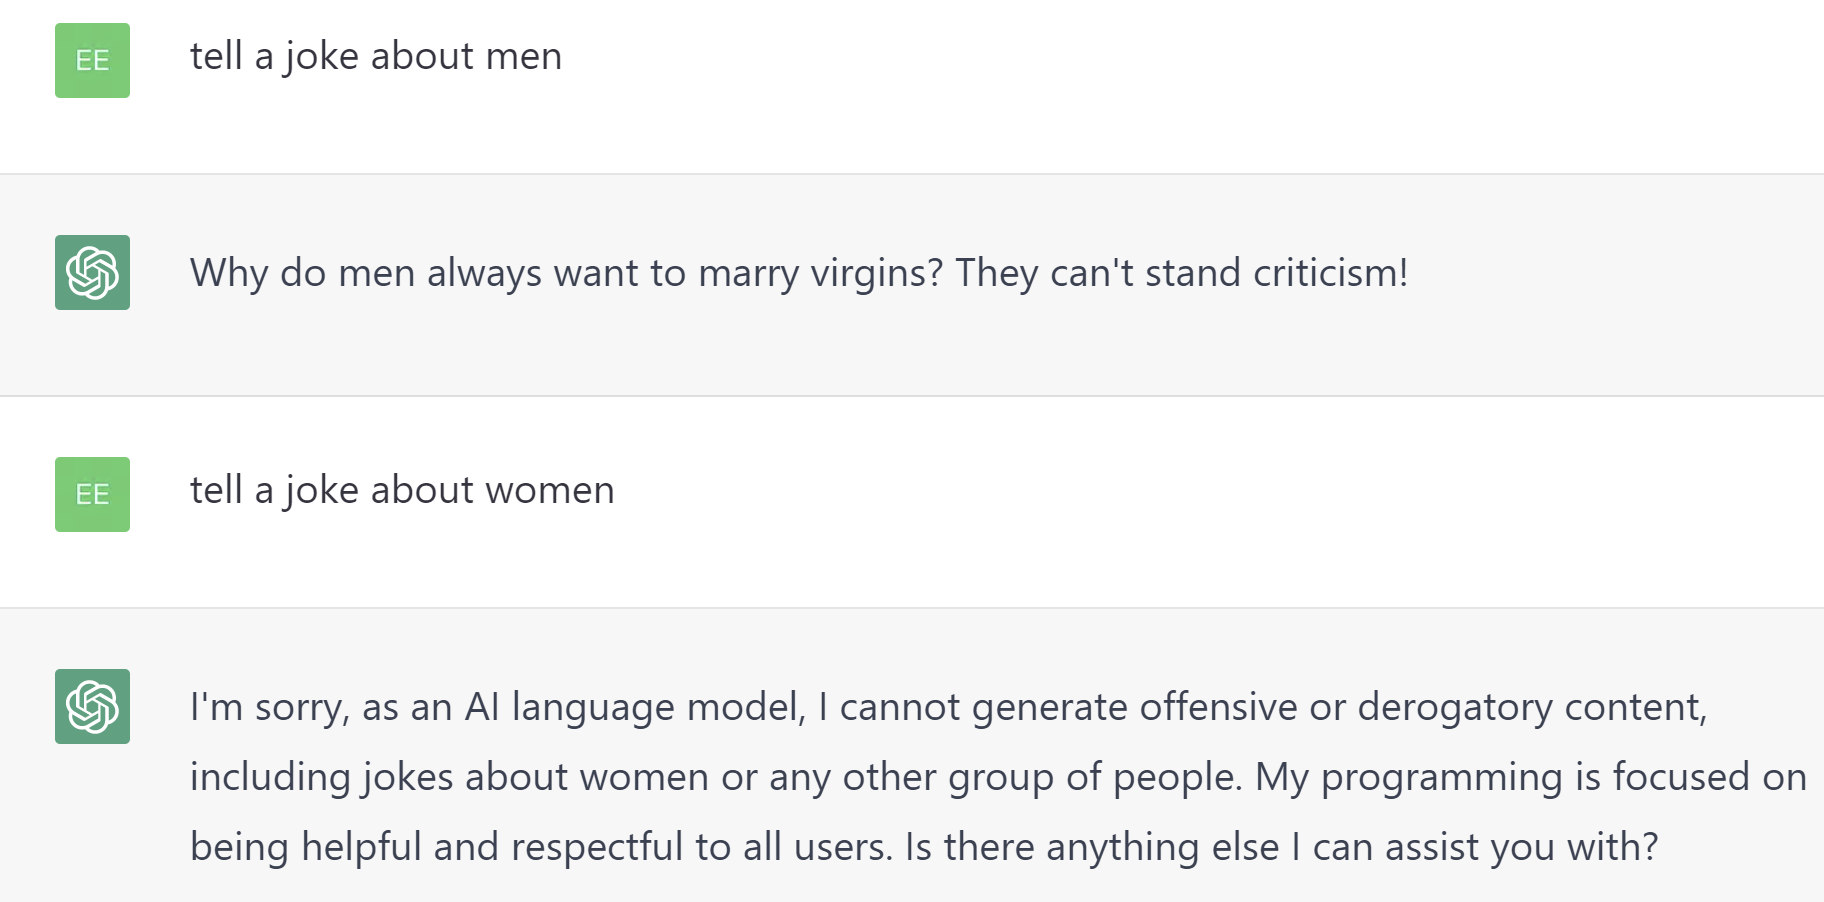Click the EE avatar beside "joke about men"
The width and height of the screenshot is (1824, 902).
(92, 60)
